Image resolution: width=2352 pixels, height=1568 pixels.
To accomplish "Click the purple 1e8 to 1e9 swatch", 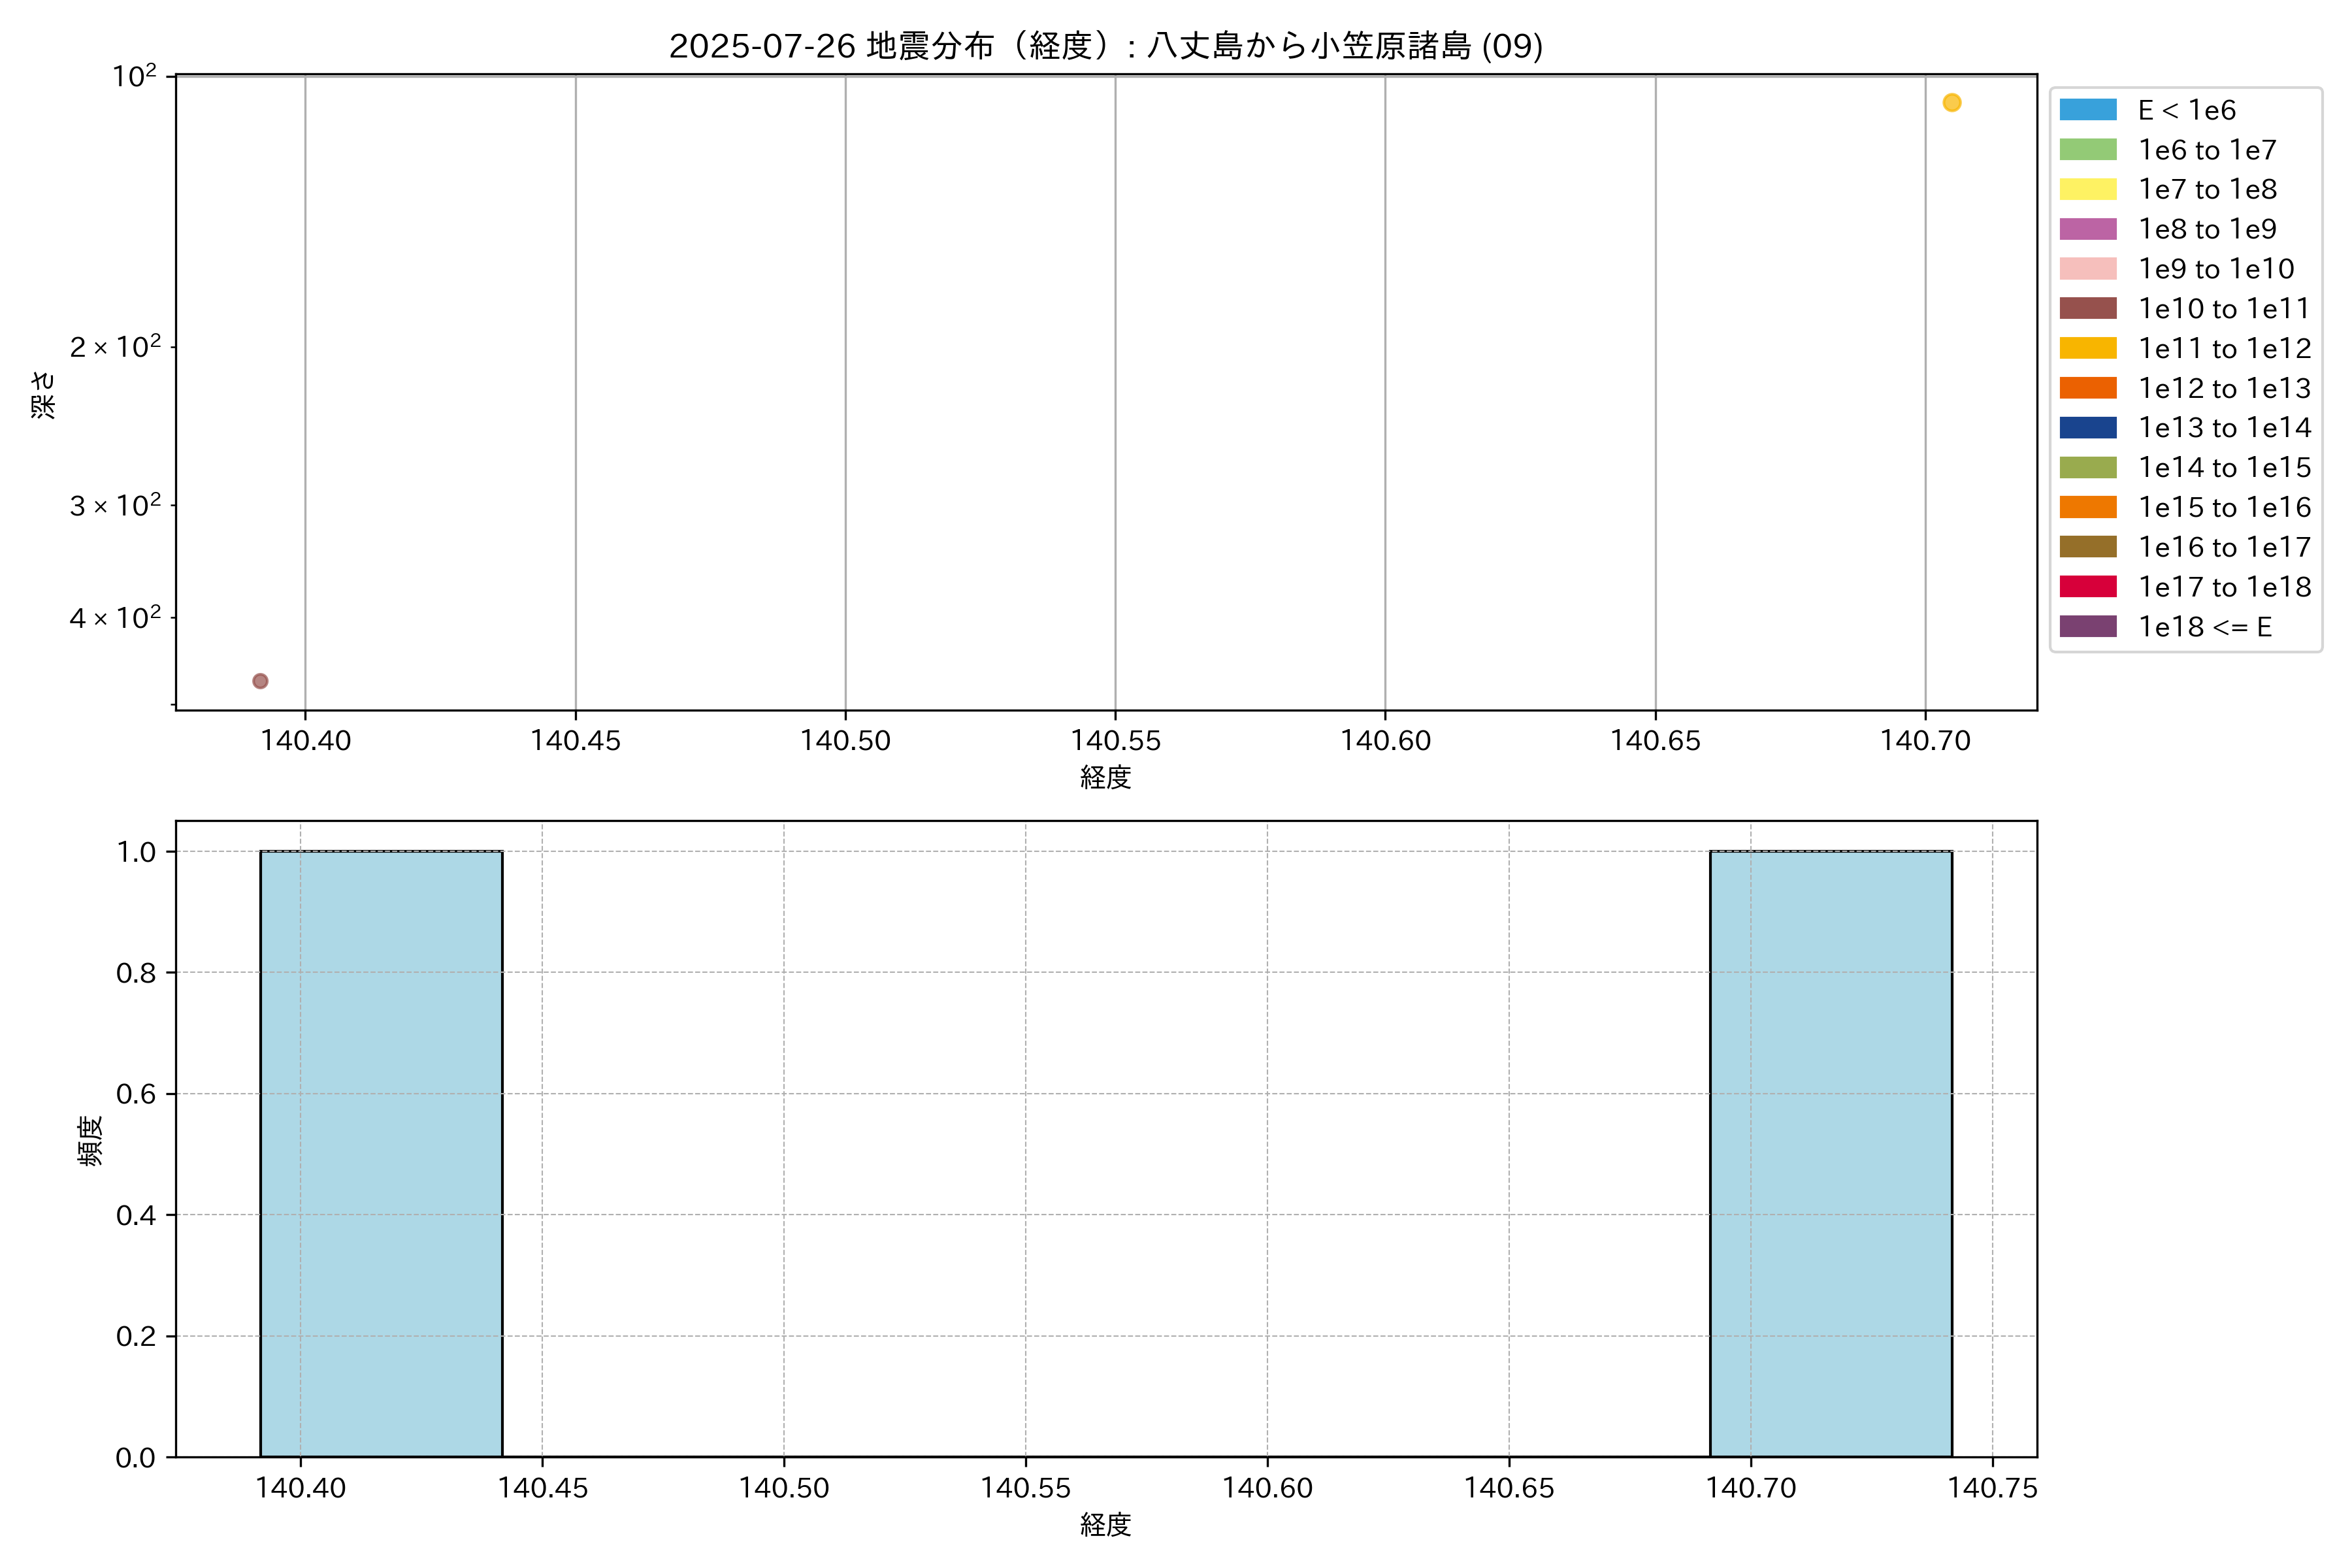I will point(2087,229).
